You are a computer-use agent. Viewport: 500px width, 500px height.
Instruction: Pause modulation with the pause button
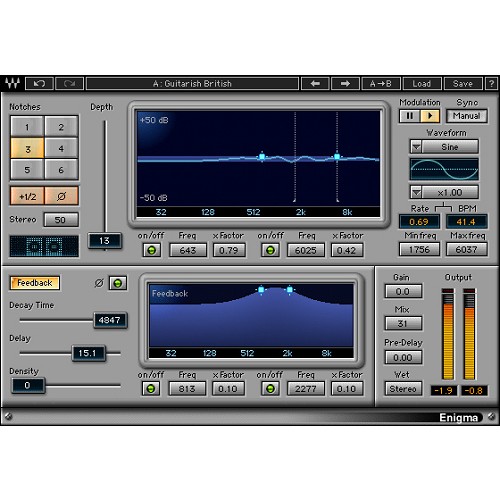pos(410,116)
